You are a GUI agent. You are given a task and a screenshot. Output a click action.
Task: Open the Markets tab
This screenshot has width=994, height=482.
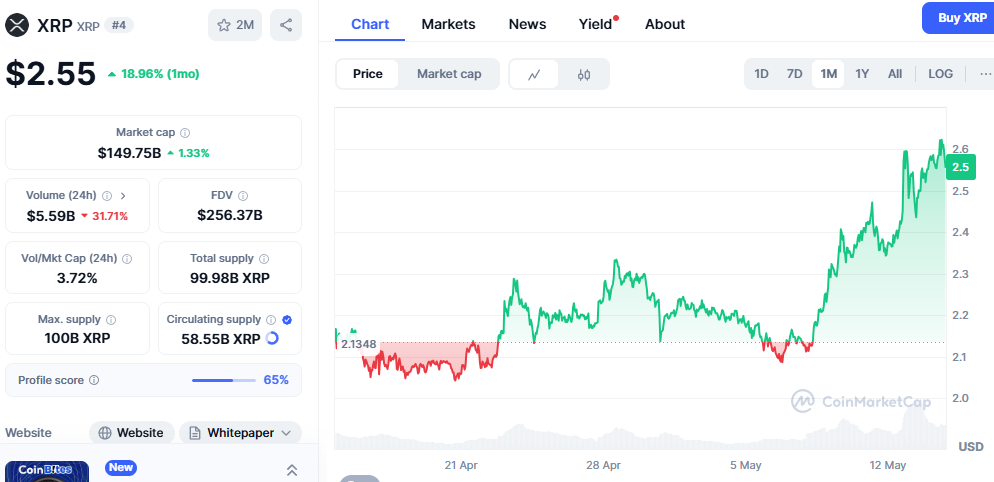448,25
